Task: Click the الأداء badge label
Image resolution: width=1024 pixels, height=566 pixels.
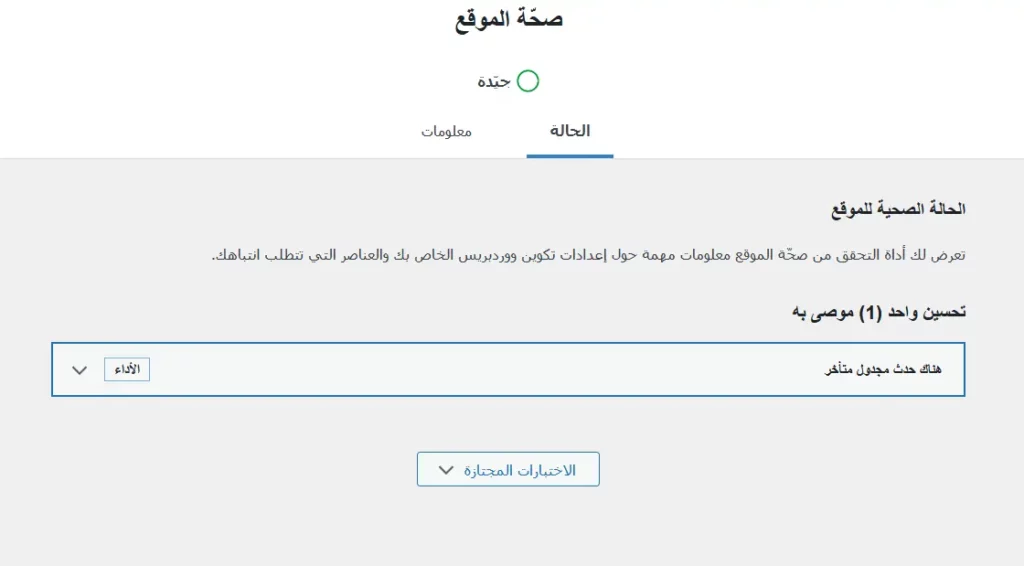Action: point(127,370)
